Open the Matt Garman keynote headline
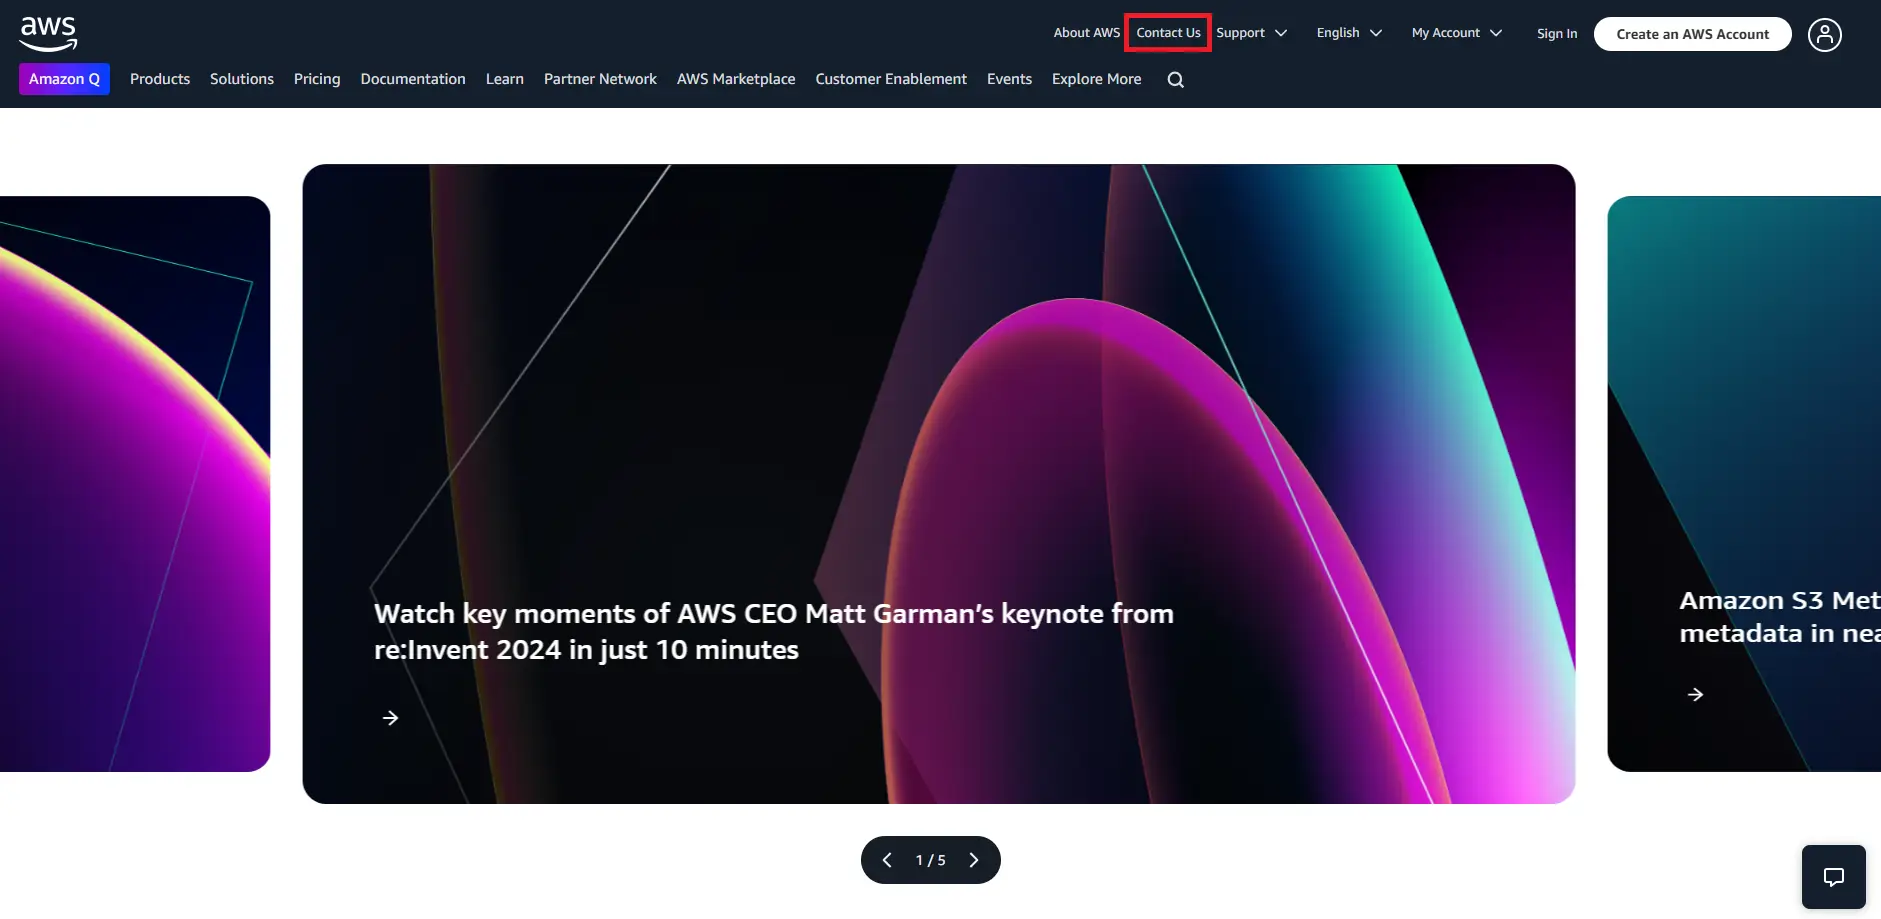1881x919 pixels. point(773,632)
